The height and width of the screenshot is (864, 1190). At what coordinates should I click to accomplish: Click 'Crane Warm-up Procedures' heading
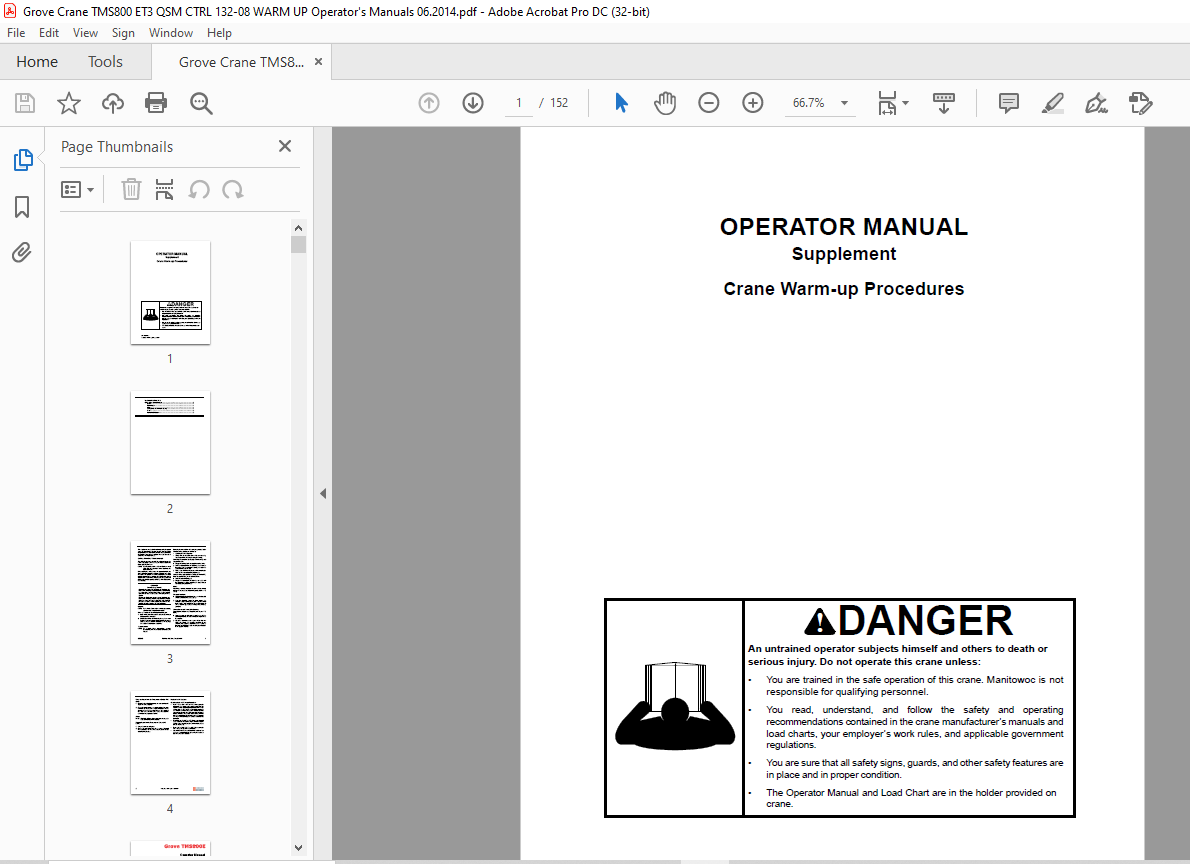point(843,289)
